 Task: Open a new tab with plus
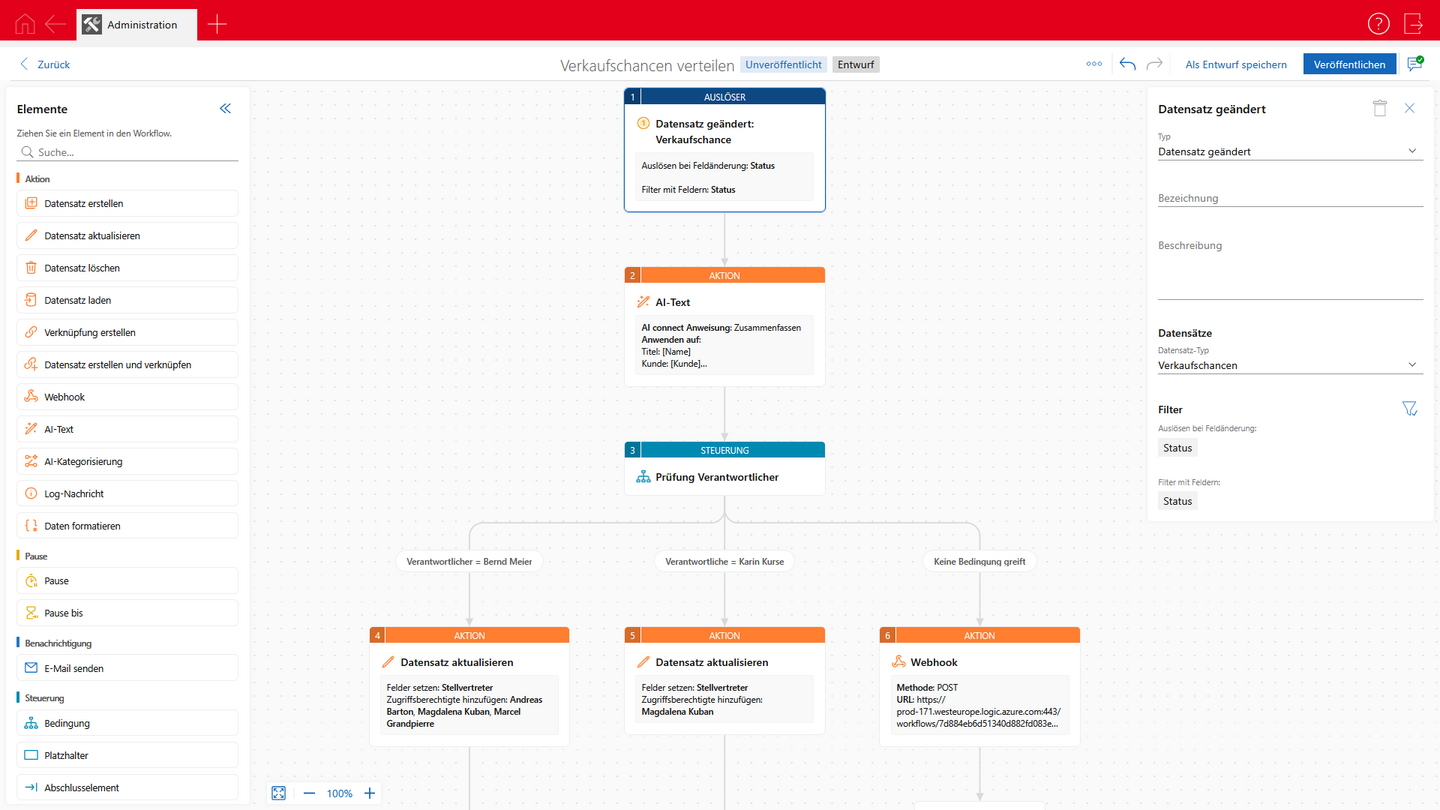click(217, 25)
